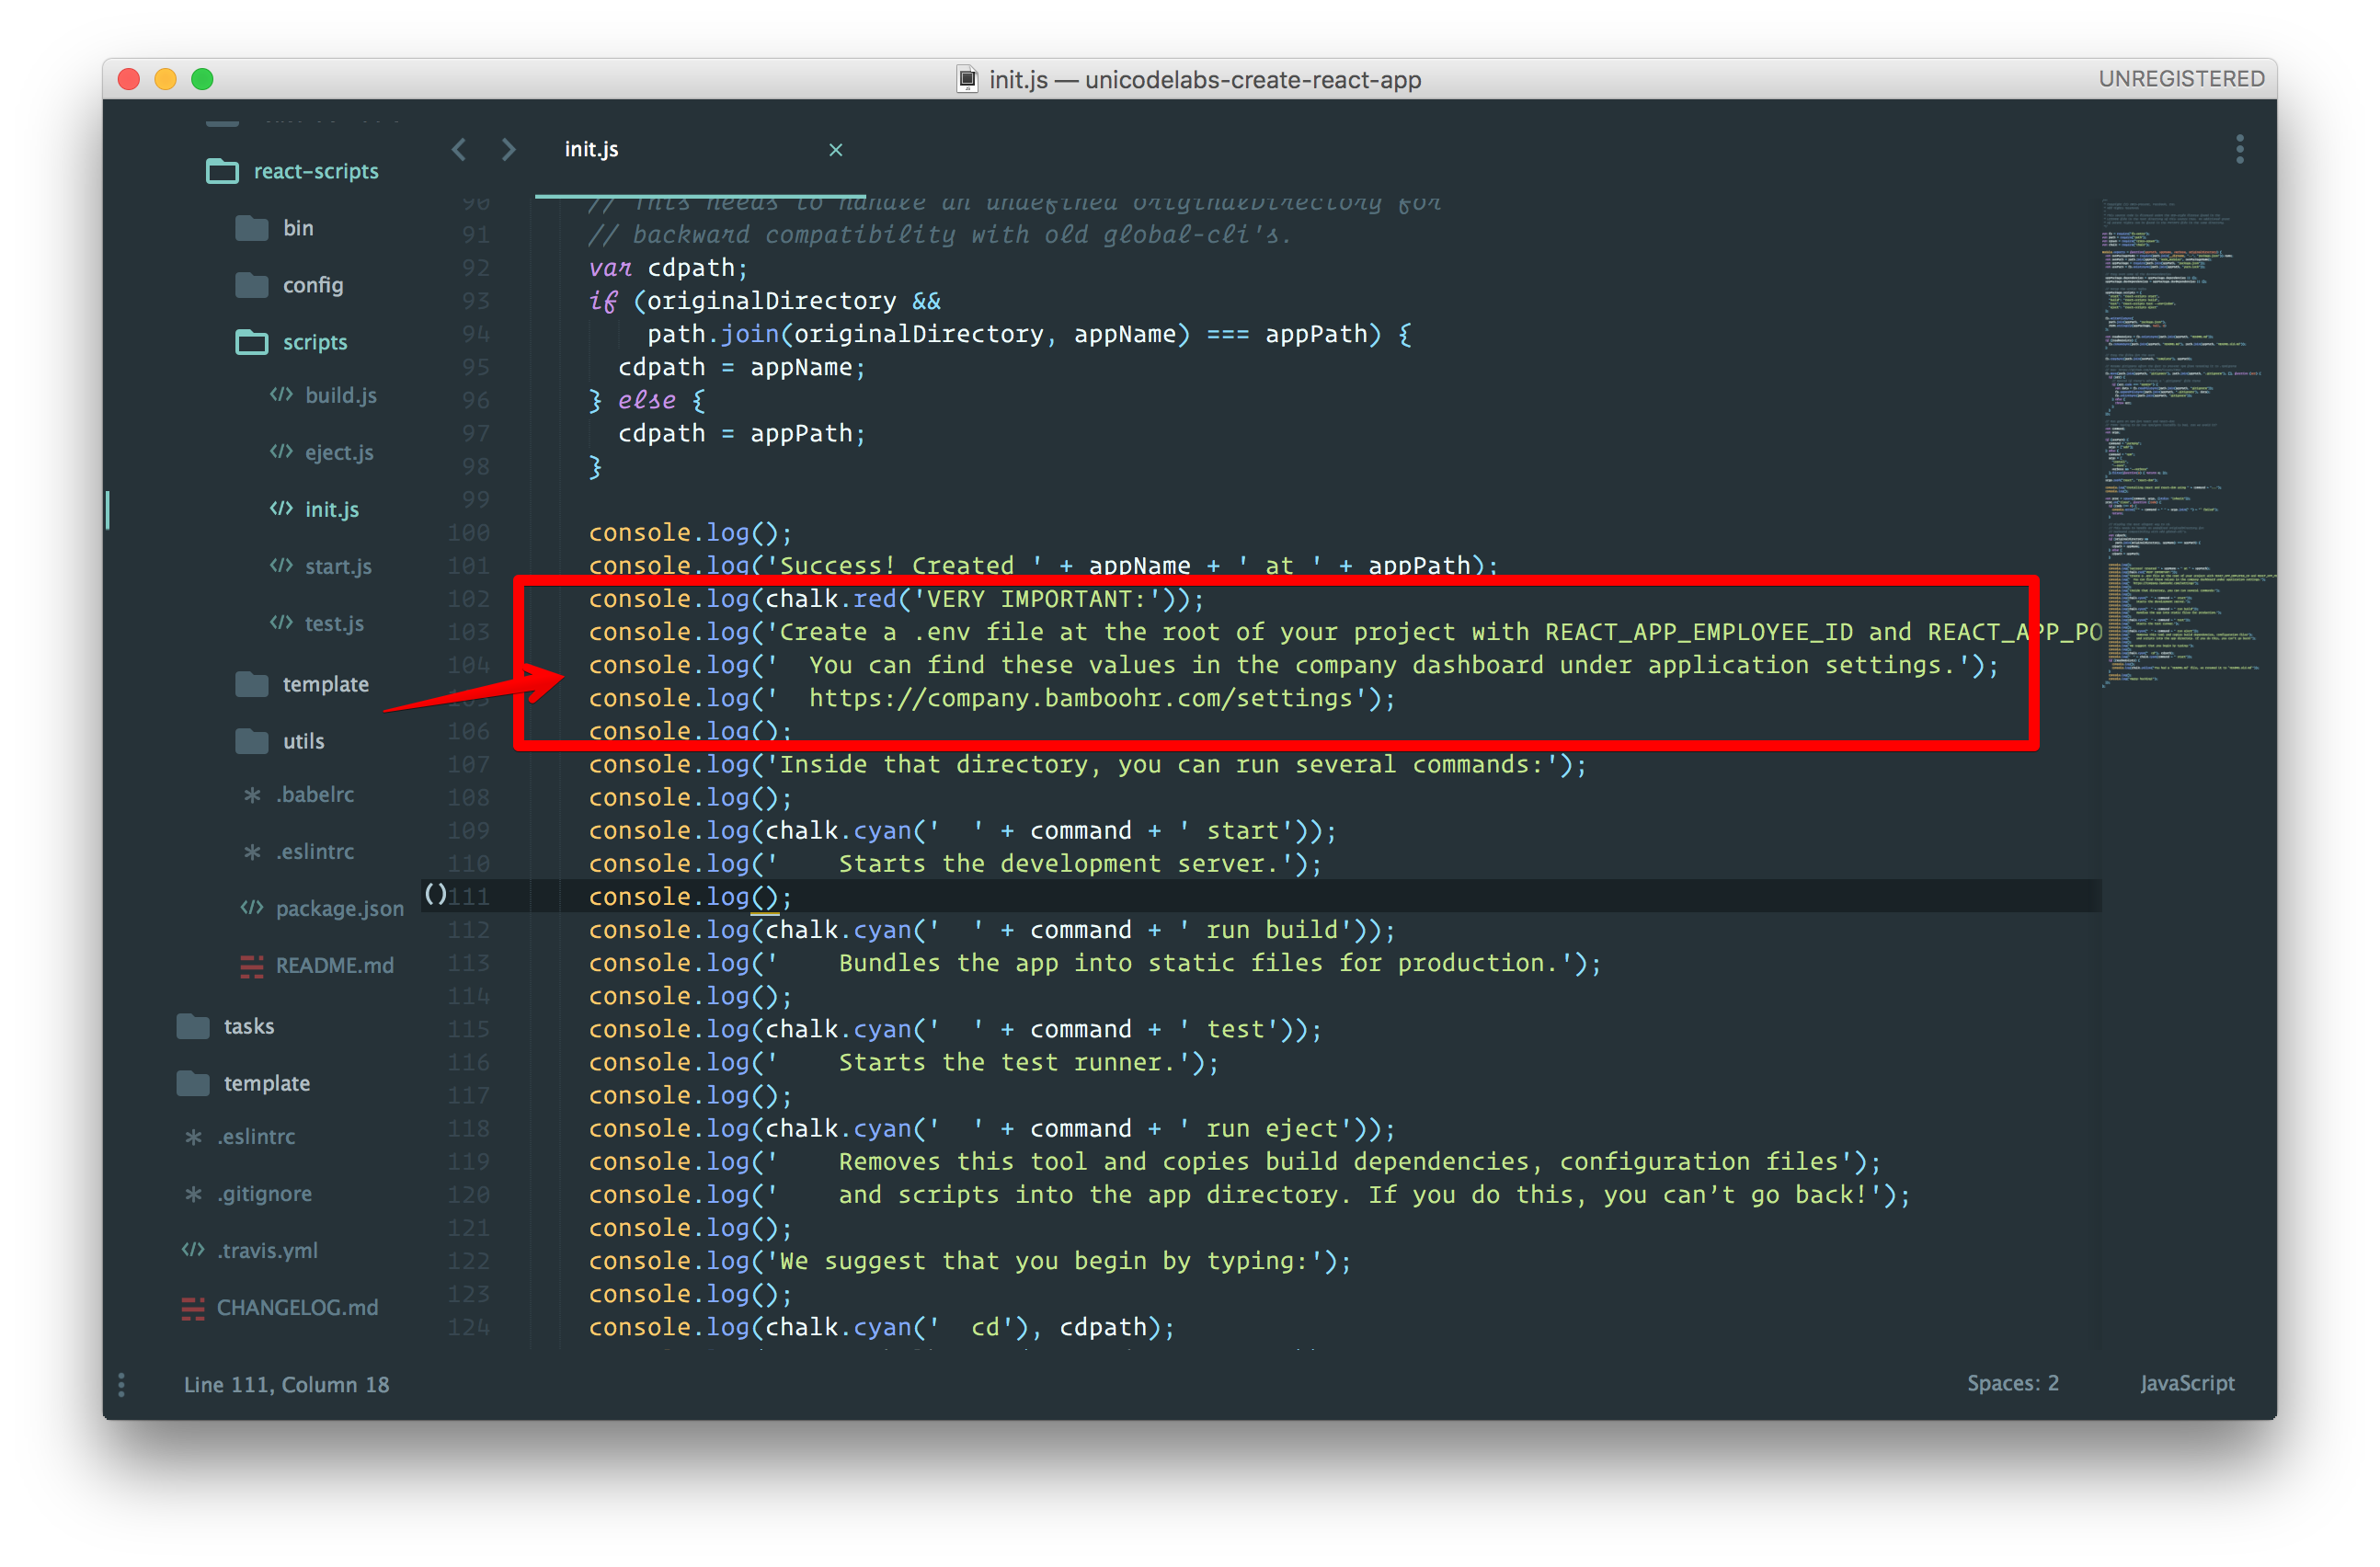Viewport: 2380px width, 1567px height.
Task: Click the back navigation arrow icon
Action: tap(459, 150)
